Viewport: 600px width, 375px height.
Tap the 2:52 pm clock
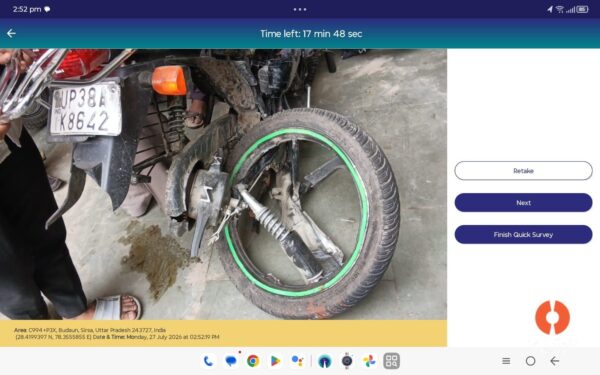[27, 9]
